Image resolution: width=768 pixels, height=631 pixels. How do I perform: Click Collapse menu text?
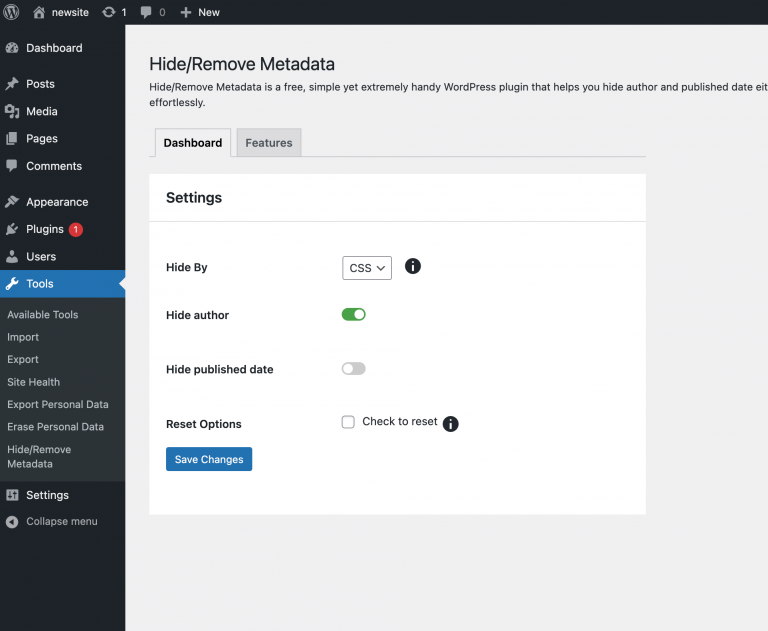point(62,521)
